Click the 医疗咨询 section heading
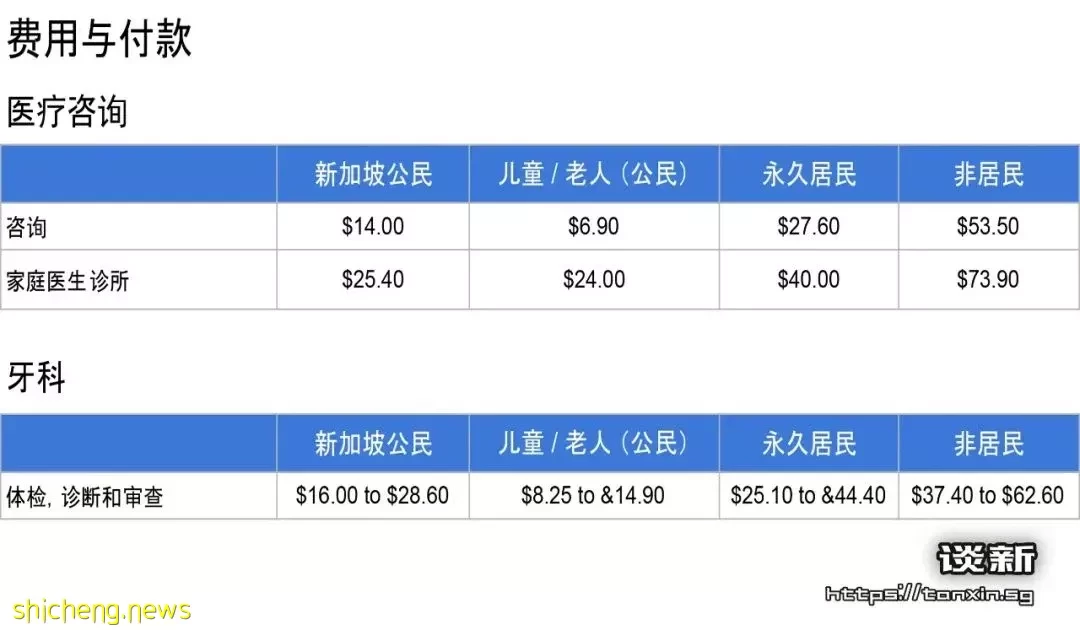Image resolution: width=1080 pixels, height=630 pixels. 67,112
